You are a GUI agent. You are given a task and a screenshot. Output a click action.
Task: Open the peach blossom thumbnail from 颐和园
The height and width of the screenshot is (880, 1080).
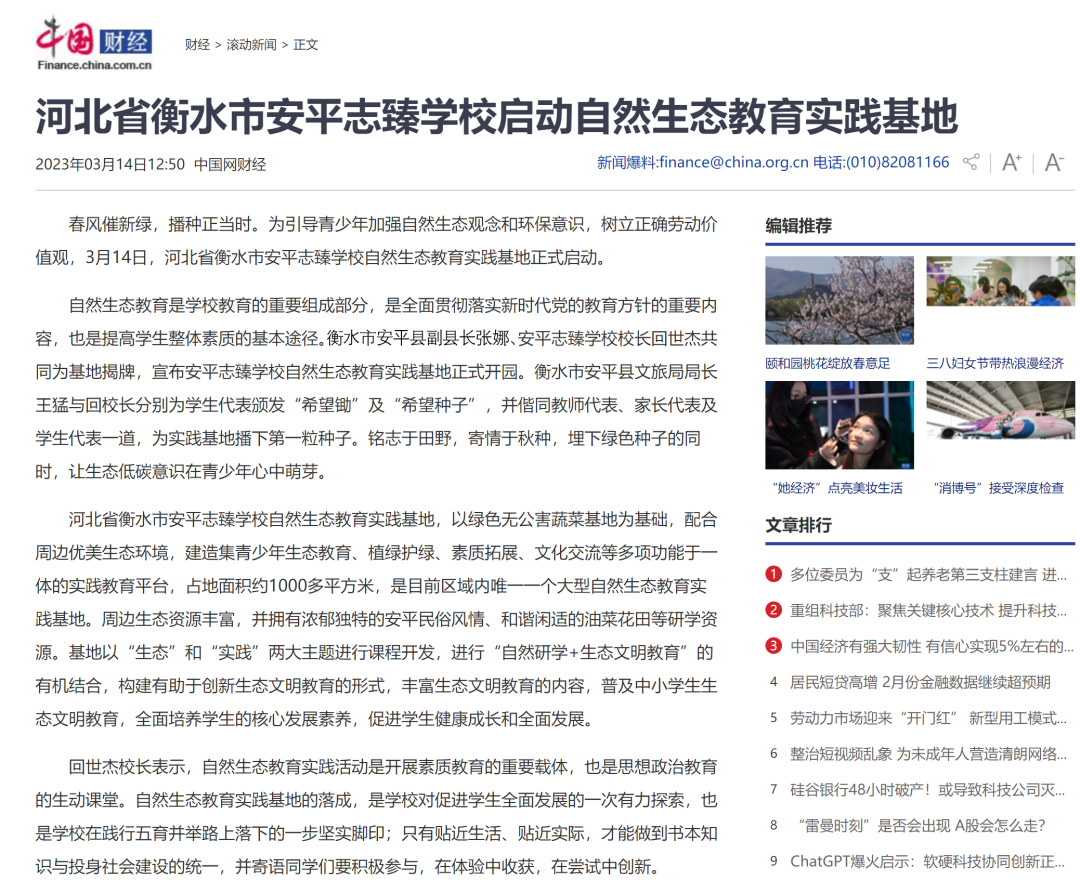839,300
